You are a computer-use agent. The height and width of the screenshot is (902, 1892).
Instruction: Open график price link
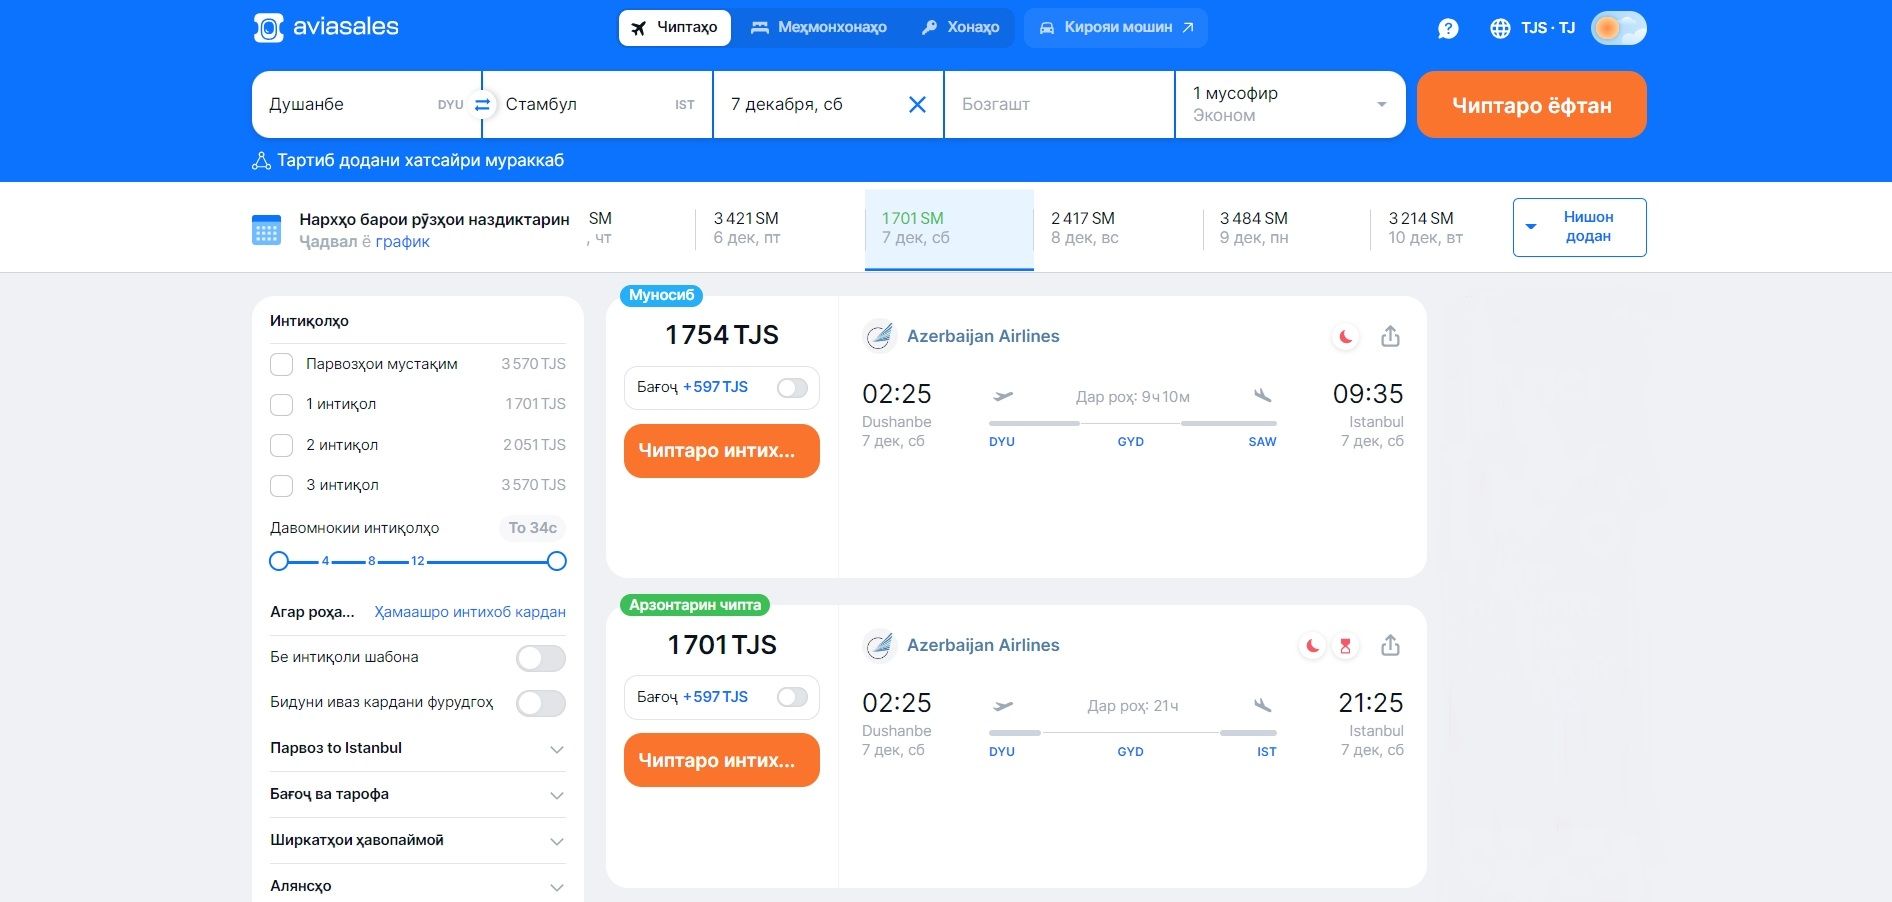[x=402, y=241]
